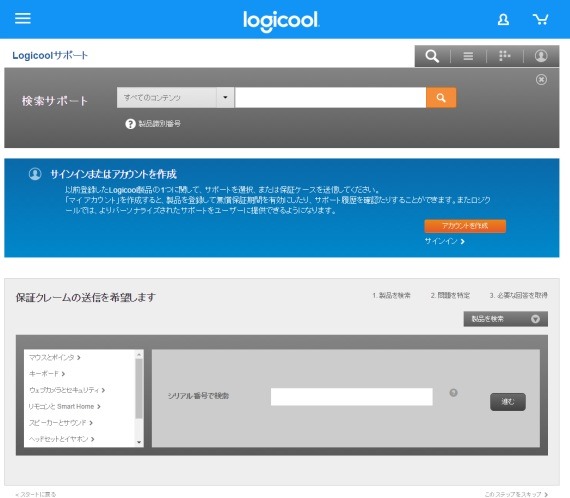Click the dropdown arrow beside すべてのコンテンツ
The height and width of the screenshot is (498, 570).
(x=225, y=97)
